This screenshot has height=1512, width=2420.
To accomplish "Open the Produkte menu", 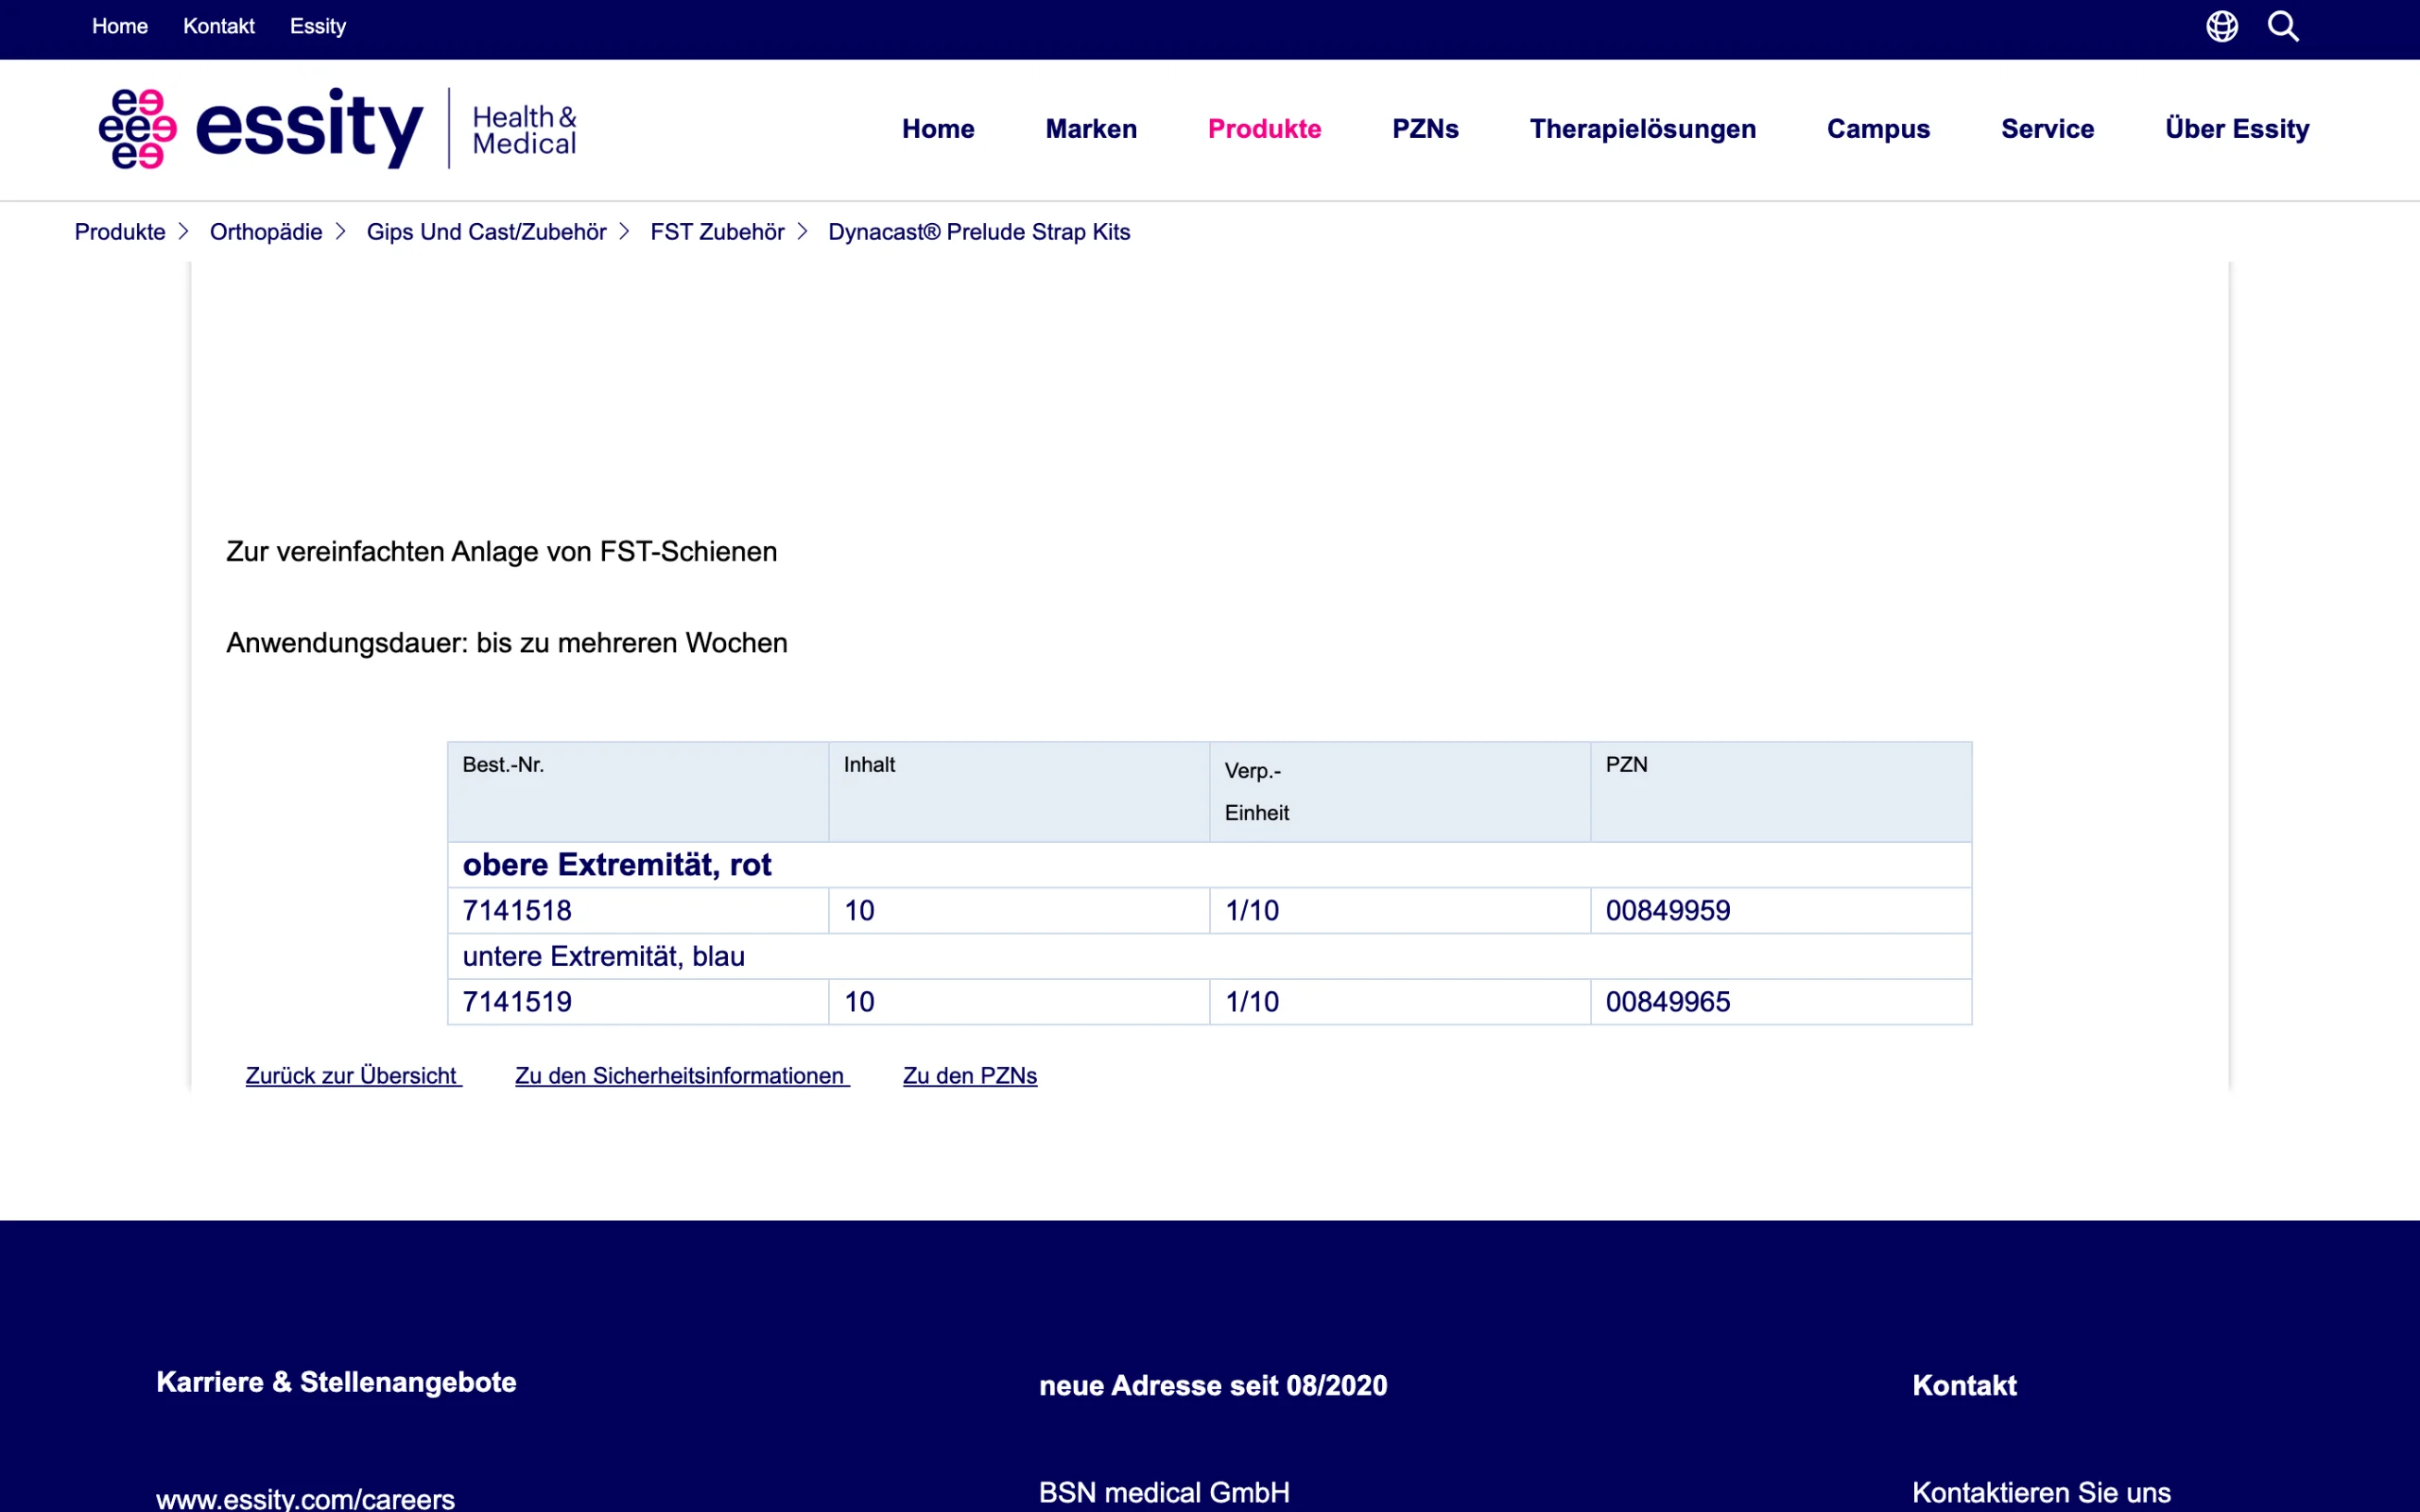I will point(1264,129).
